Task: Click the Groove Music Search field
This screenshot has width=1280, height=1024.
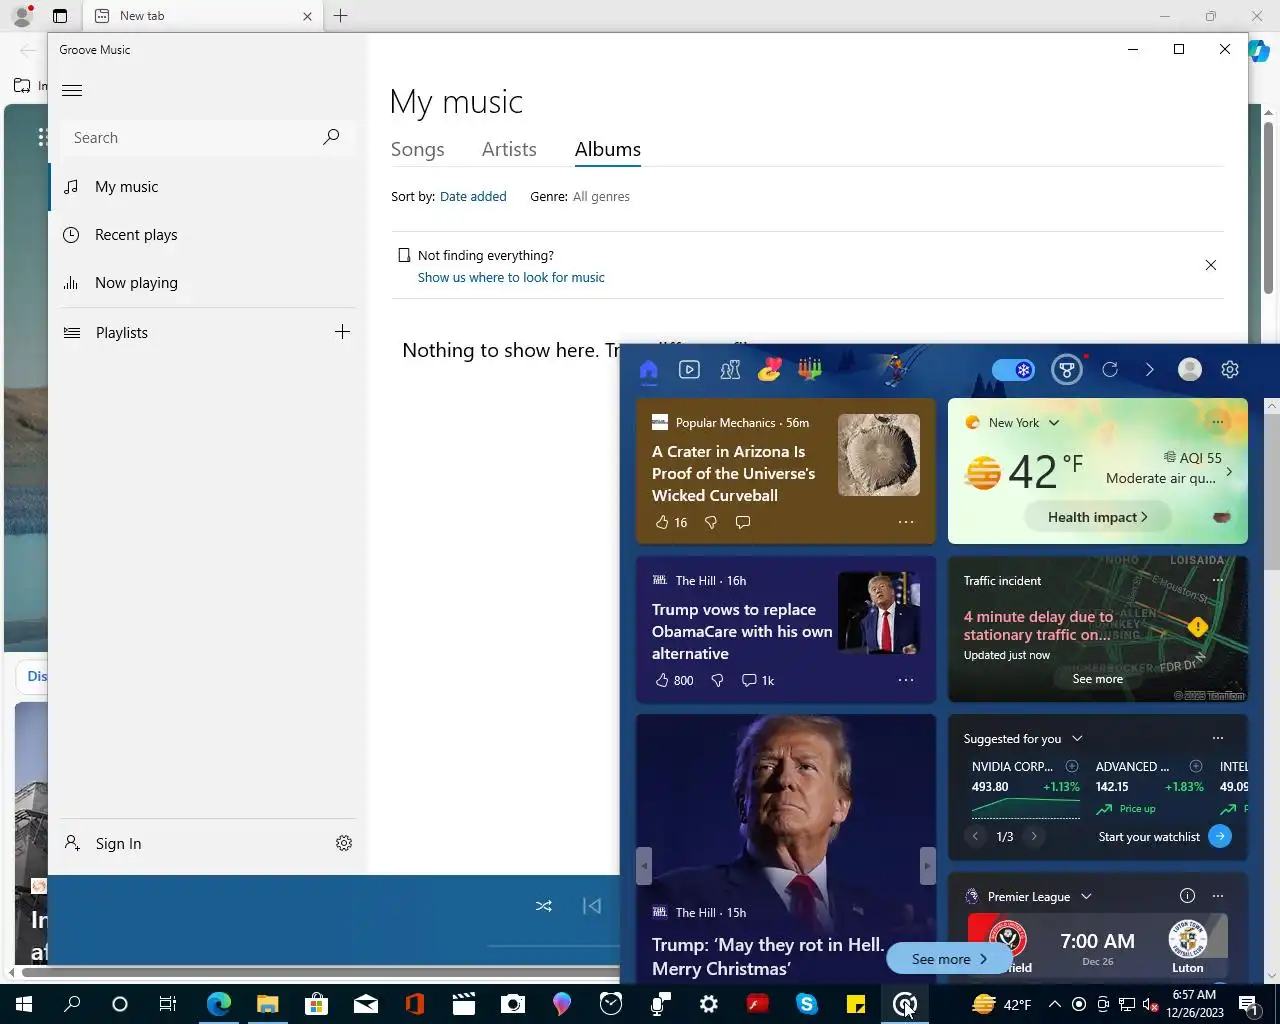Action: pos(190,137)
